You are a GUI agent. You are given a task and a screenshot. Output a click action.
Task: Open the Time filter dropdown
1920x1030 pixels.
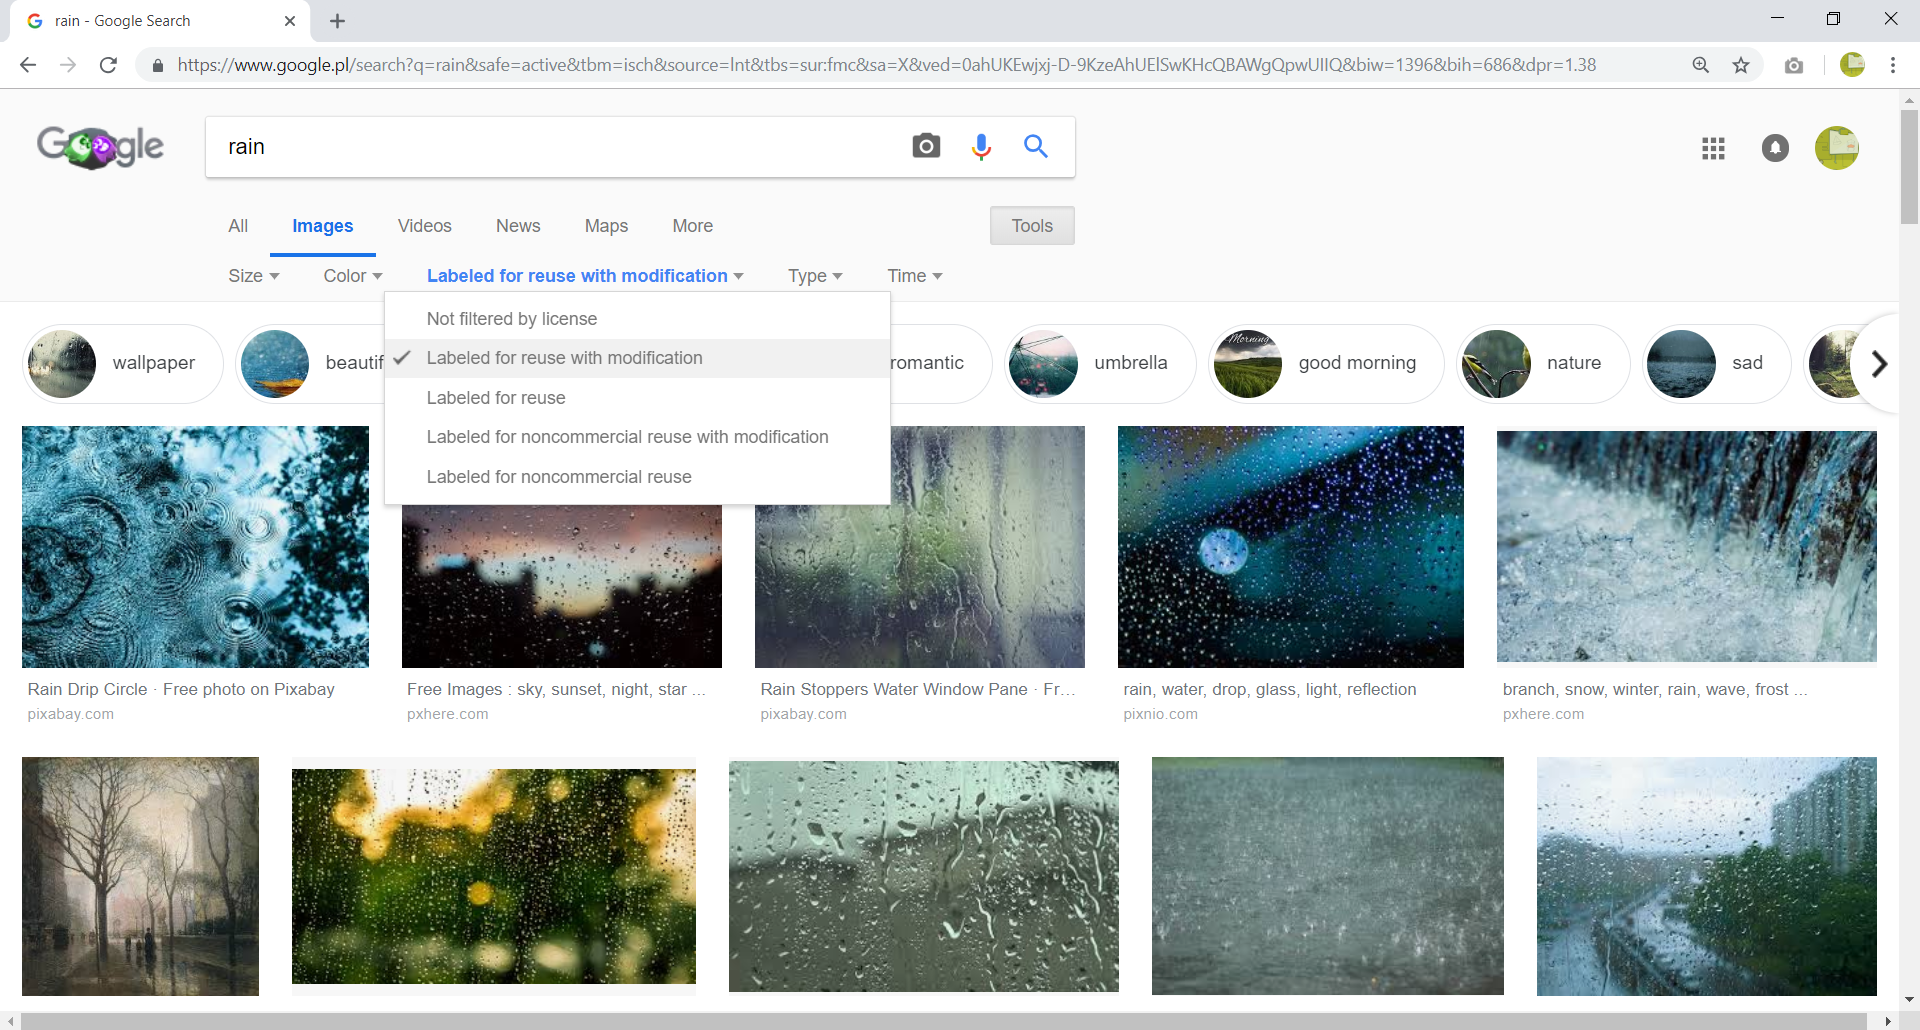pos(914,276)
